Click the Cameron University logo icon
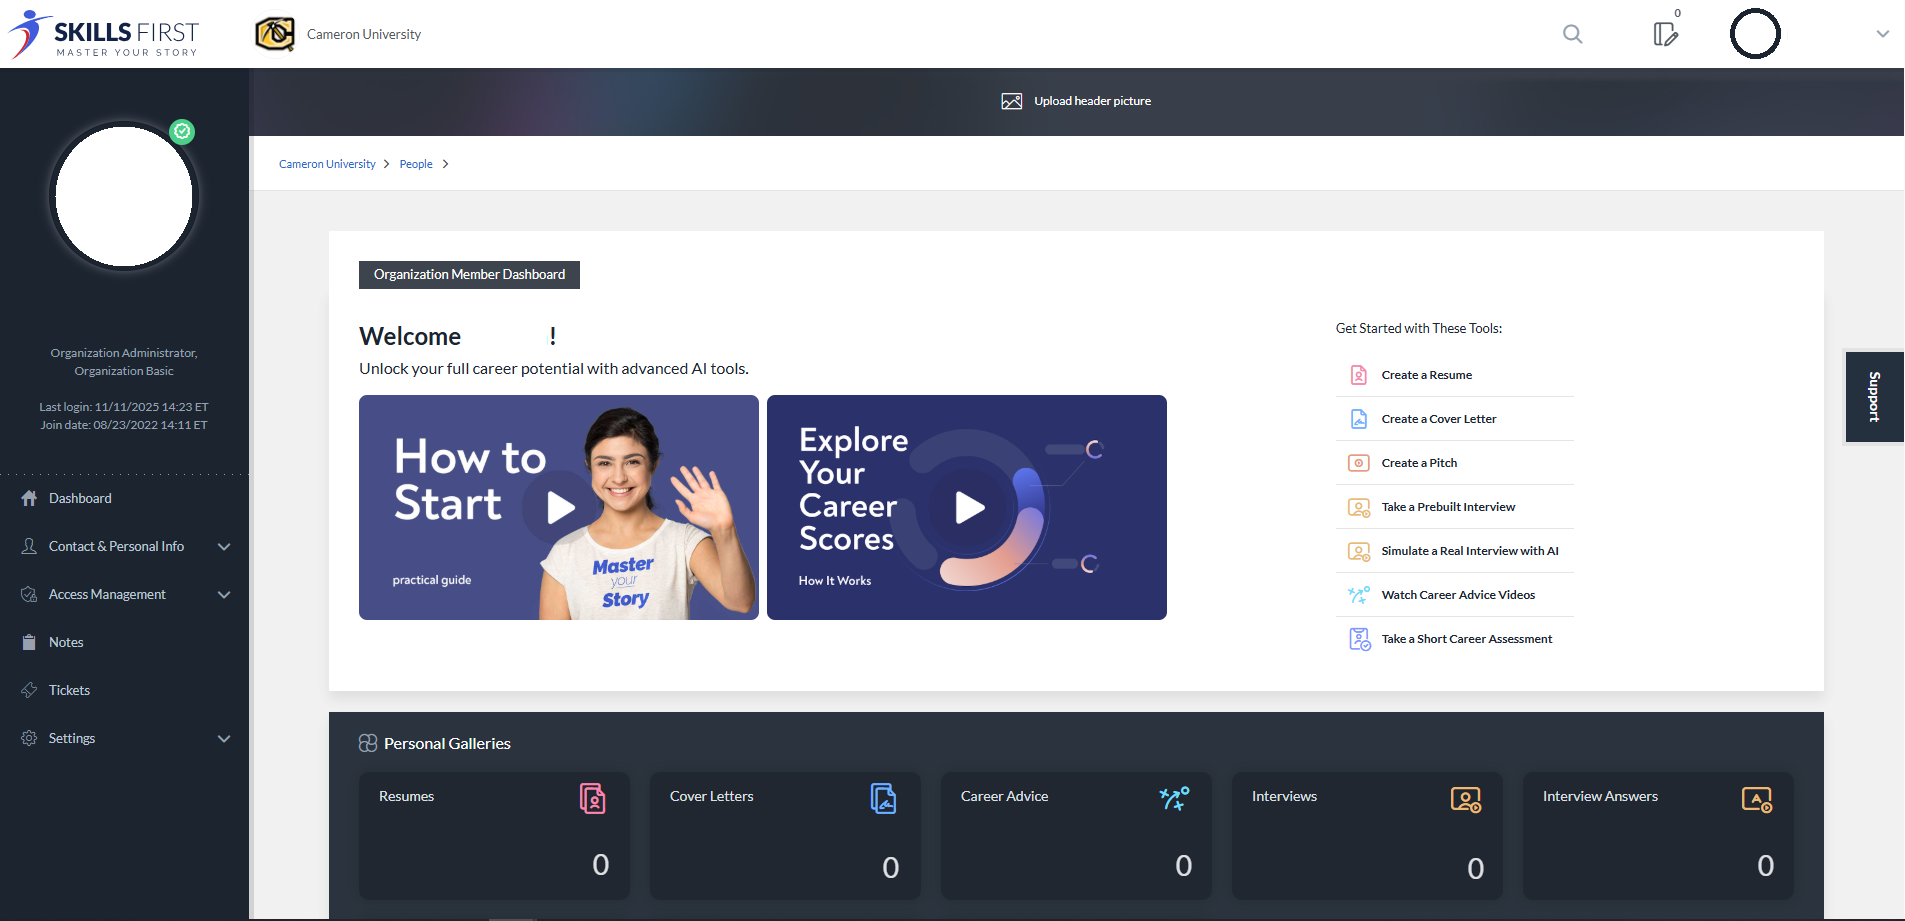The image size is (1905, 921). pyautogui.click(x=275, y=34)
